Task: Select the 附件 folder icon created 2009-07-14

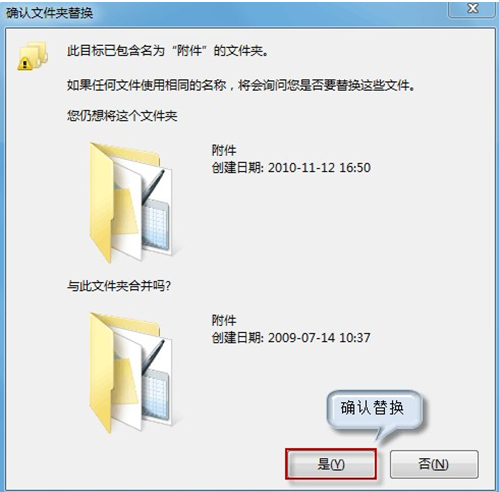Action: pos(131,373)
